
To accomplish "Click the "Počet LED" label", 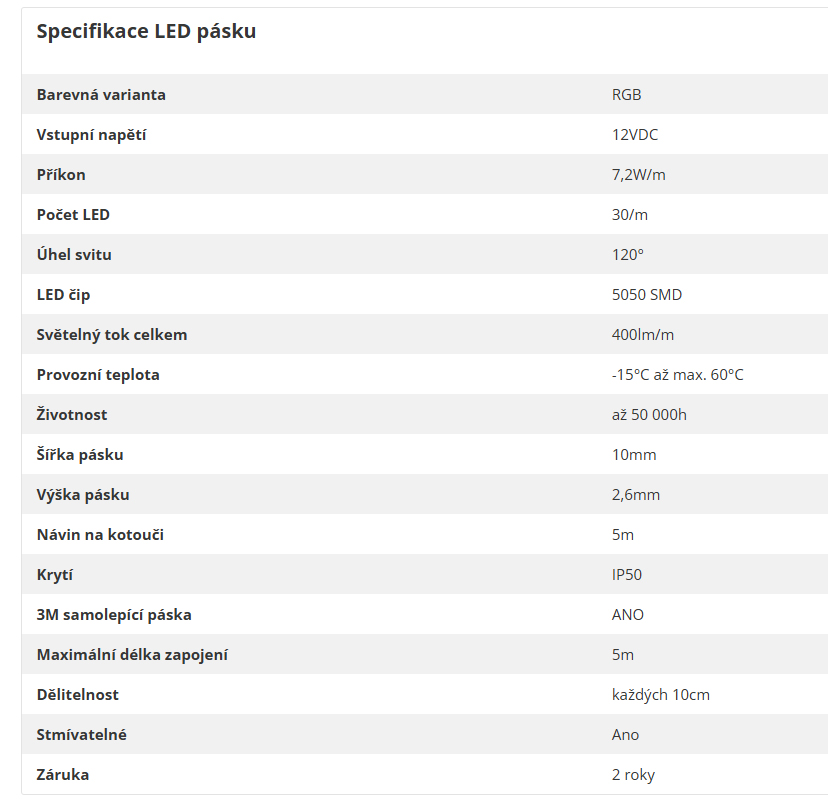I will pyautogui.click(x=73, y=215).
